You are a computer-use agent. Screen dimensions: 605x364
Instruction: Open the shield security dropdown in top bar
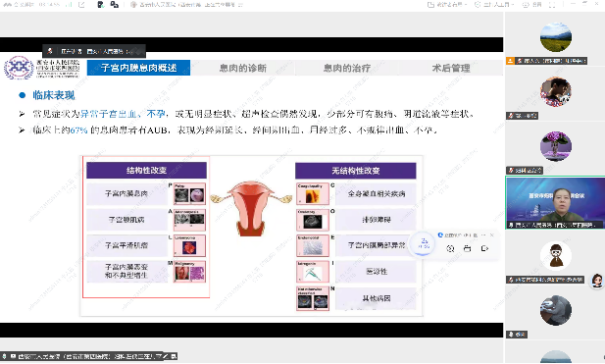(494, 5)
